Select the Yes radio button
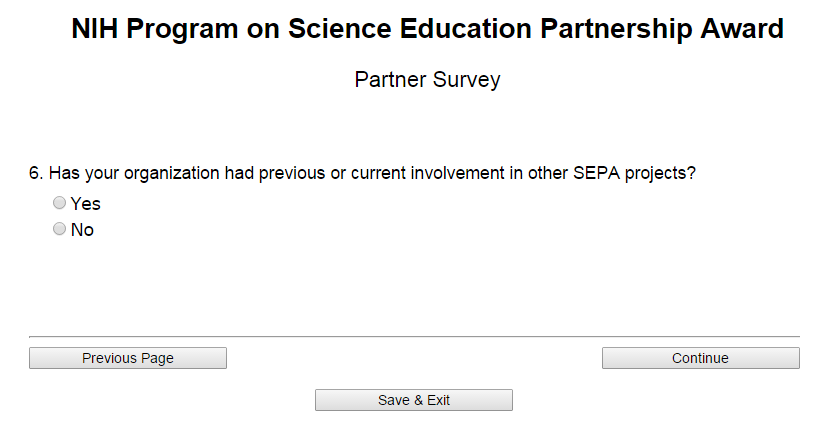This screenshot has width=820, height=439. [60, 203]
